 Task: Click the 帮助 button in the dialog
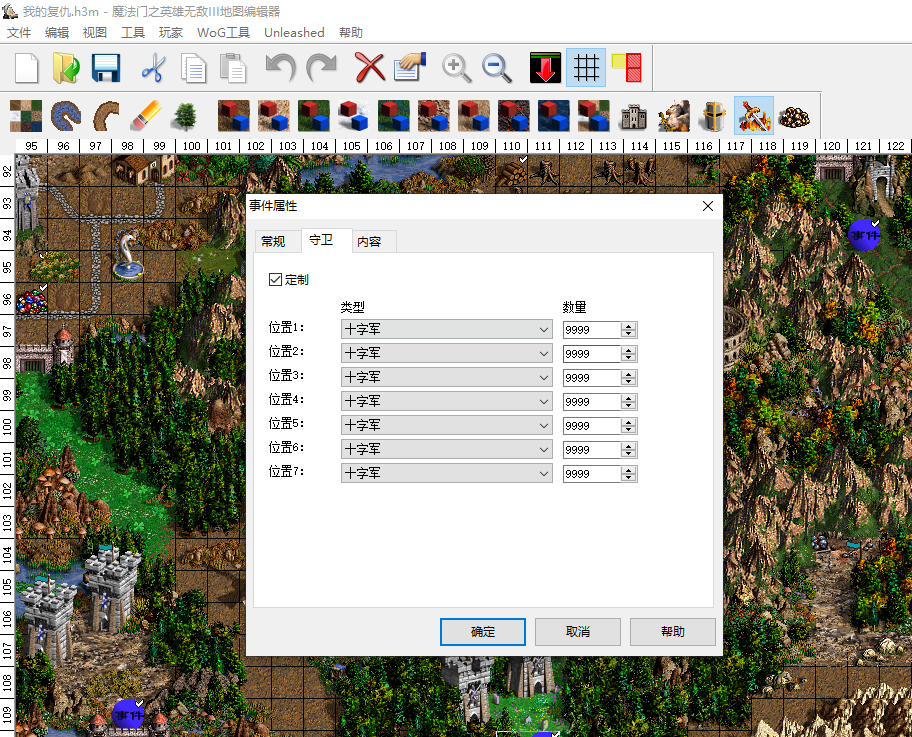click(x=673, y=632)
